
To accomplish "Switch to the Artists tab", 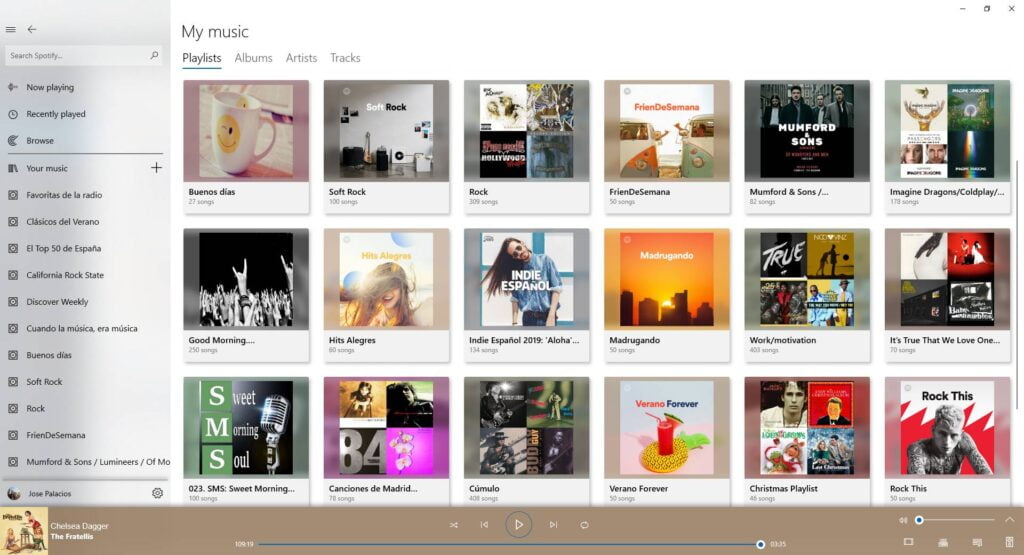I will click(301, 58).
